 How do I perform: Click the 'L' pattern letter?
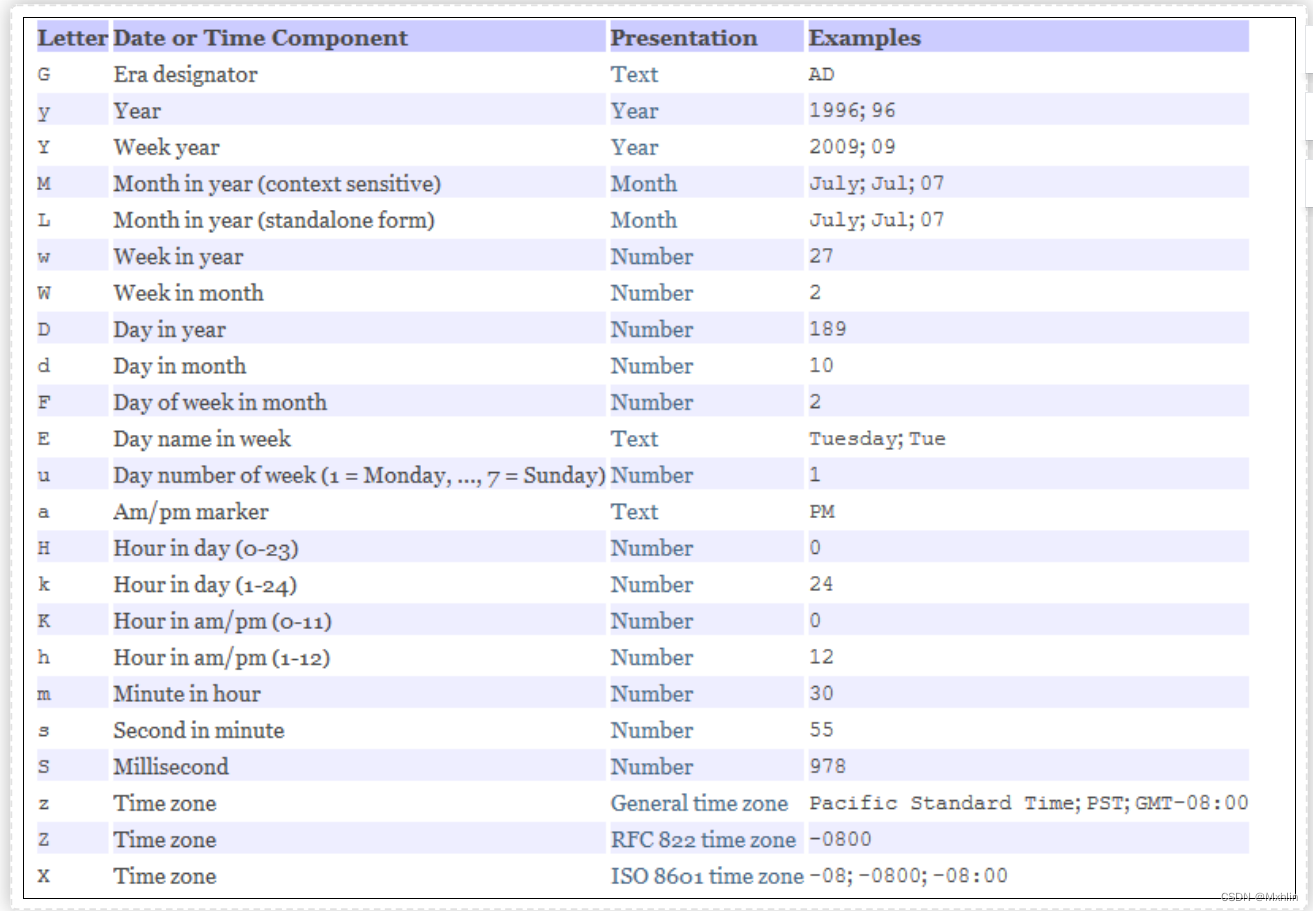44,221
